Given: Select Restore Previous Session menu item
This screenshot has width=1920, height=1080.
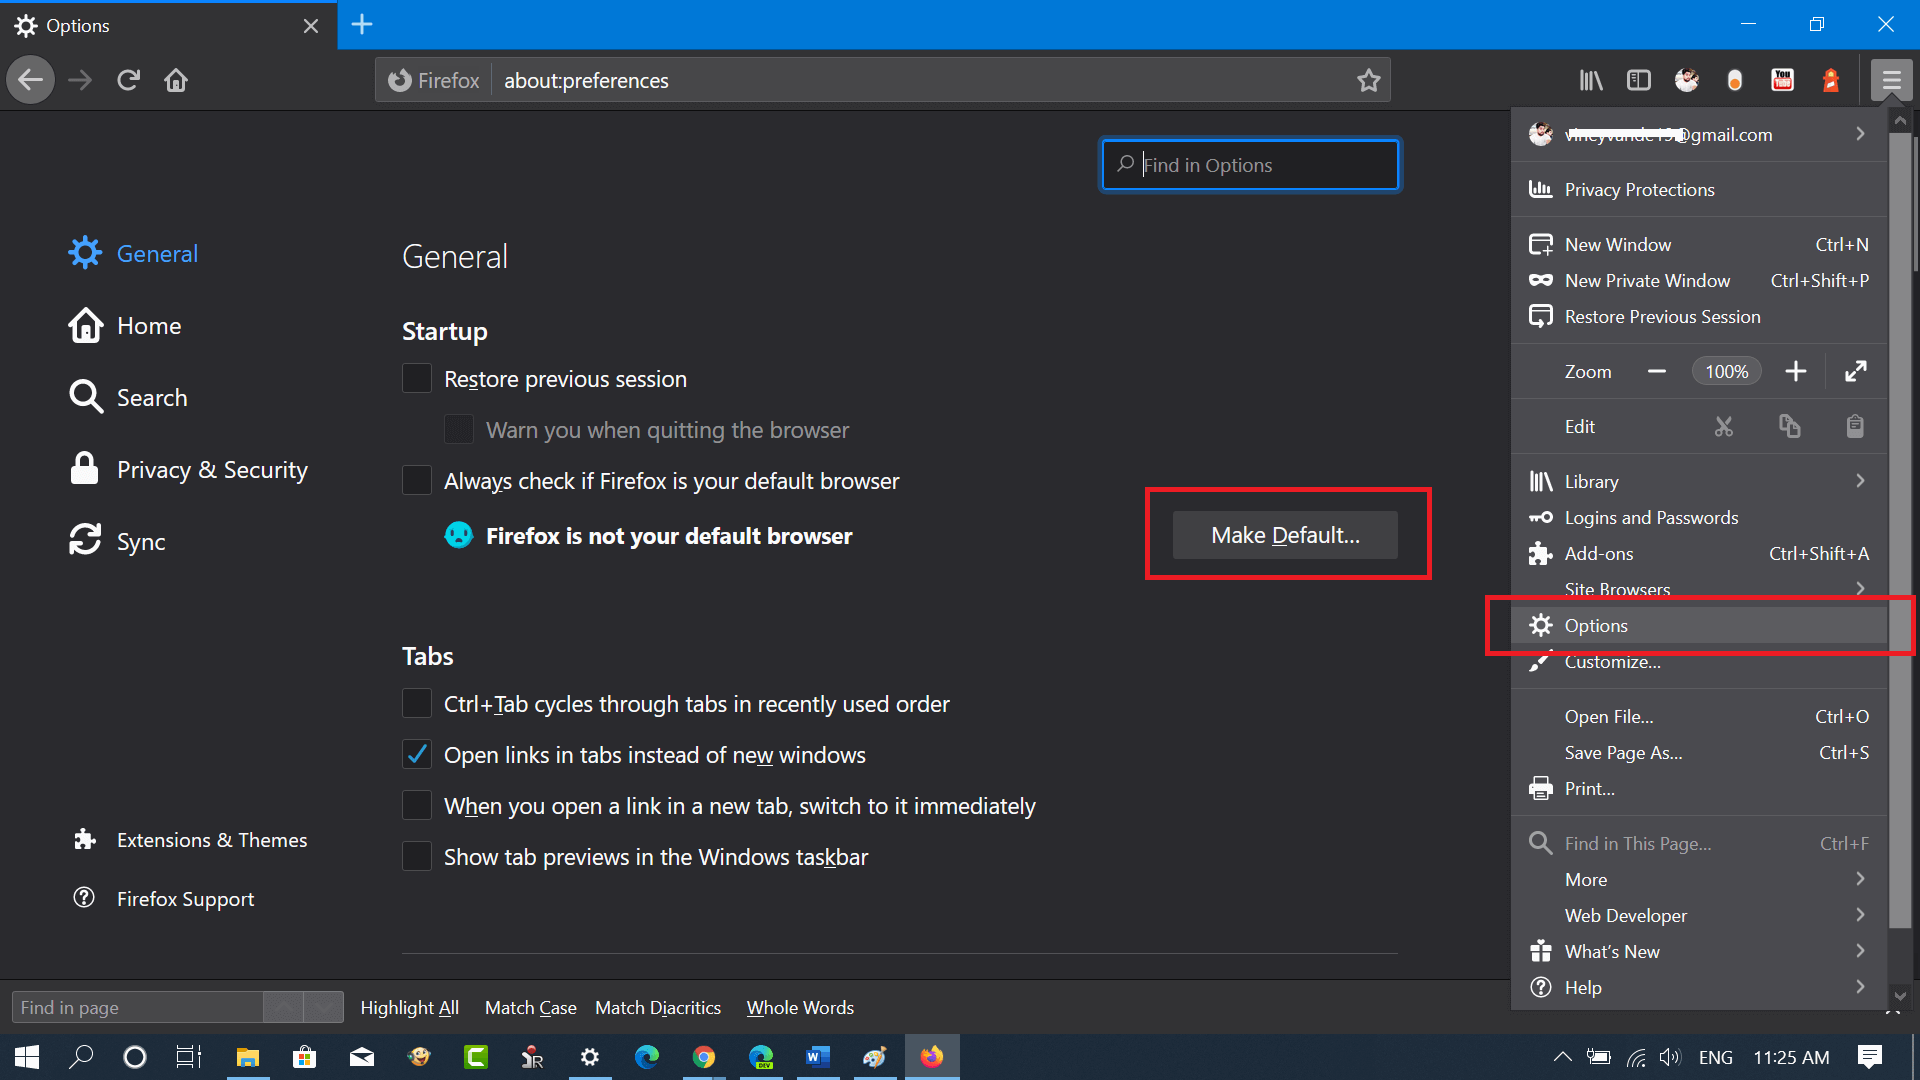Looking at the screenshot, I should coord(1699,317).
